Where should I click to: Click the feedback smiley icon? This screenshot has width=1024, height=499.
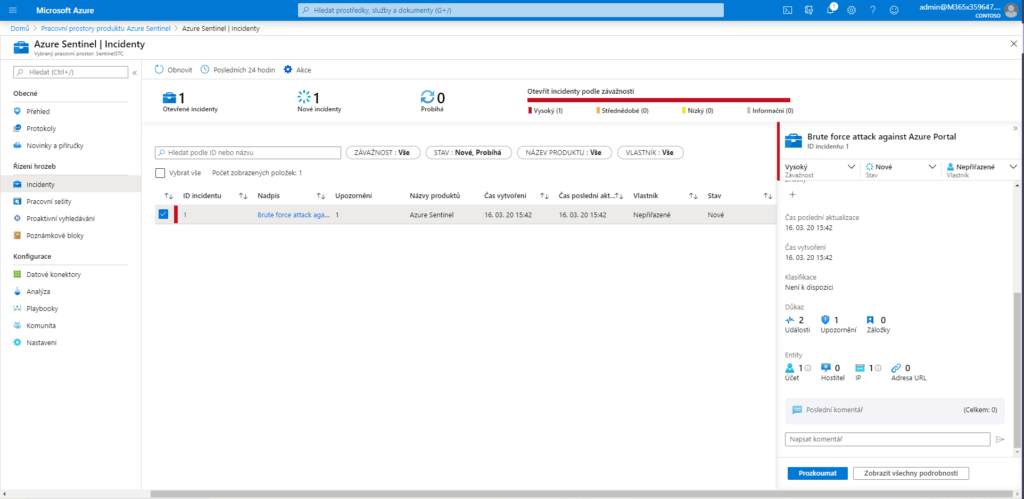tap(895, 9)
